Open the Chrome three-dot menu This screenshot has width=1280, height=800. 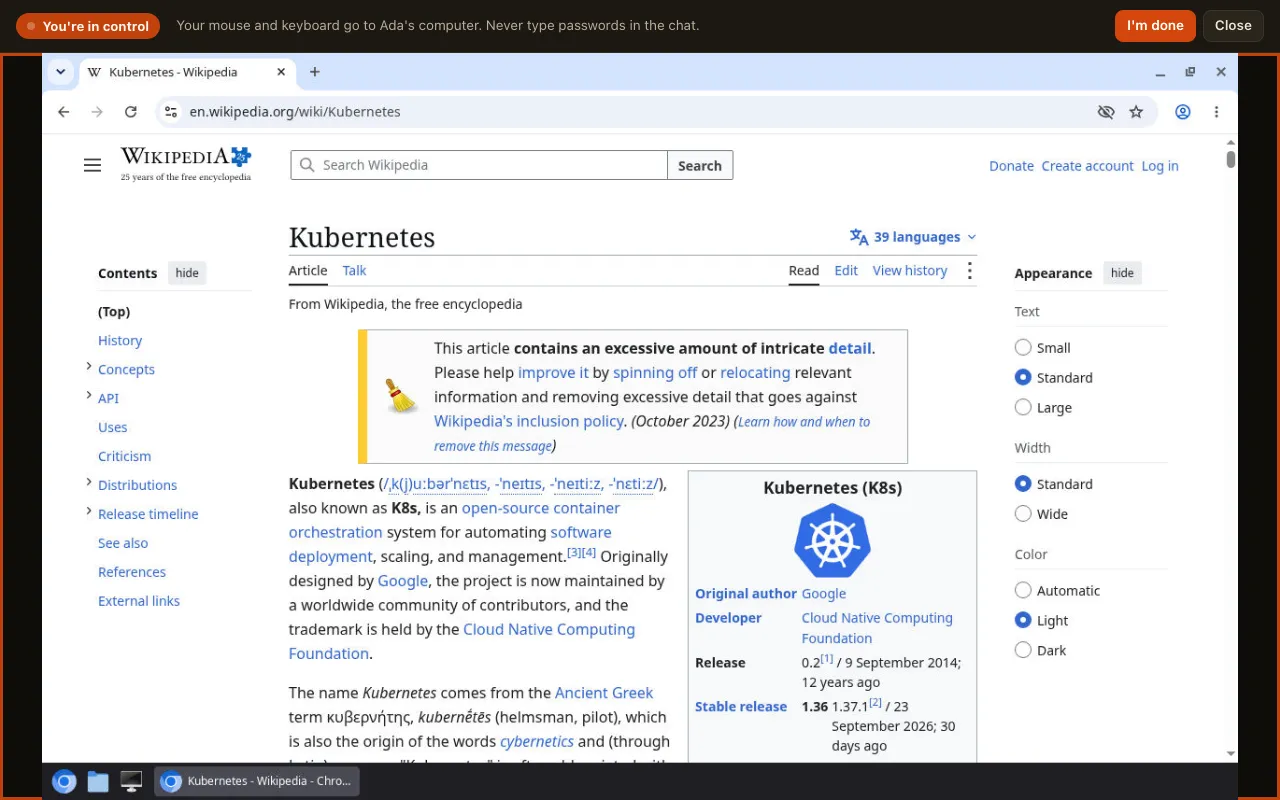(1216, 112)
